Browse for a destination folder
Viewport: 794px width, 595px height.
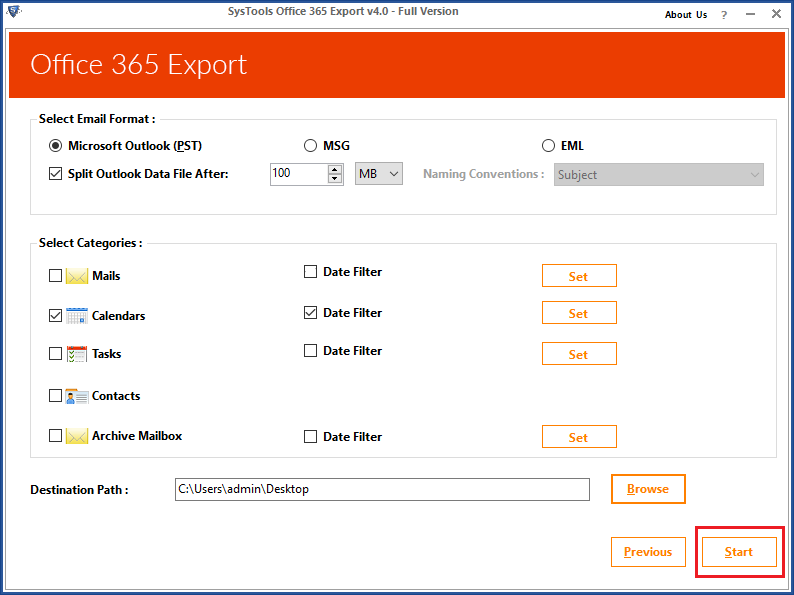click(x=648, y=489)
